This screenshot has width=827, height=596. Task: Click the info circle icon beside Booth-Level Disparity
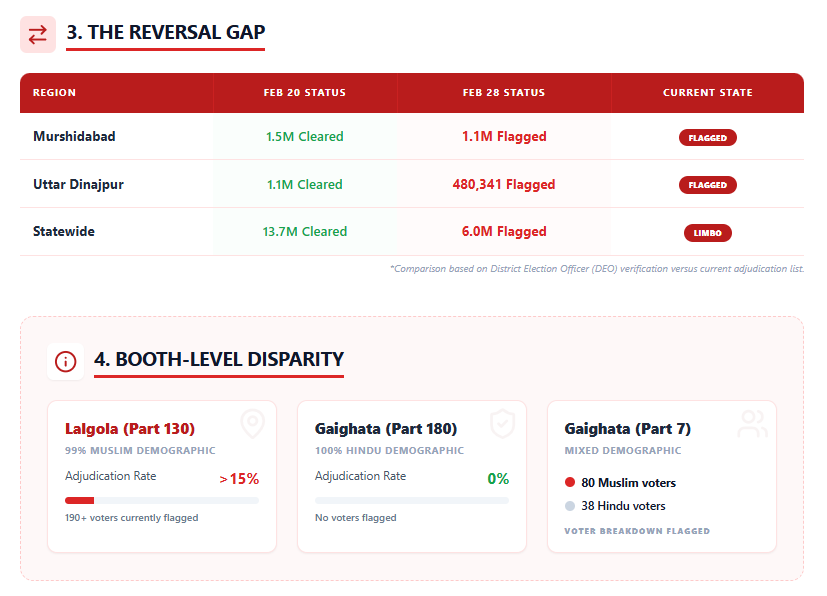(x=66, y=361)
